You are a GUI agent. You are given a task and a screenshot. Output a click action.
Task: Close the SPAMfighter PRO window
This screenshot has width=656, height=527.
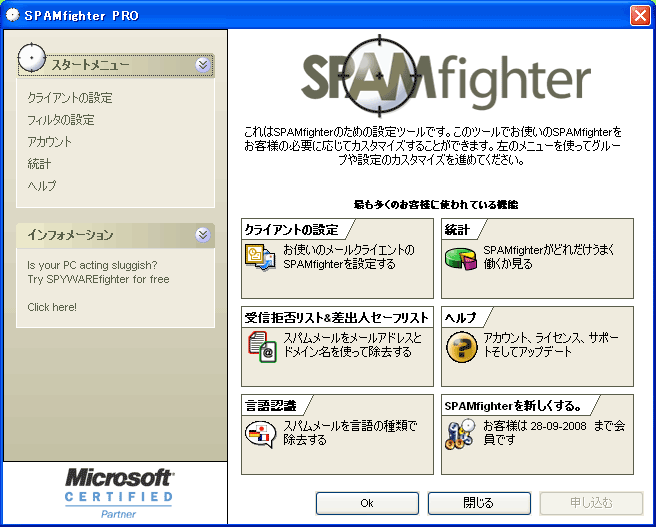pyautogui.click(x=640, y=15)
